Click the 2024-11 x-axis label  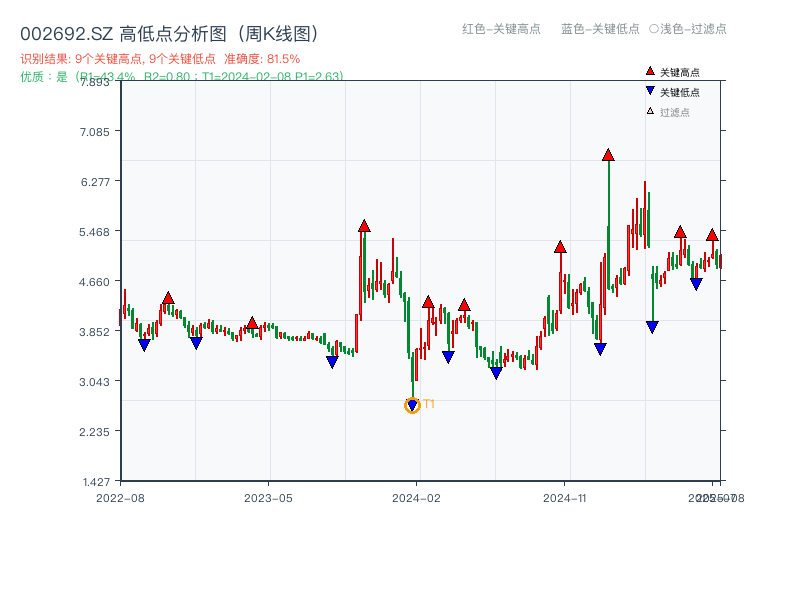point(565,498)
